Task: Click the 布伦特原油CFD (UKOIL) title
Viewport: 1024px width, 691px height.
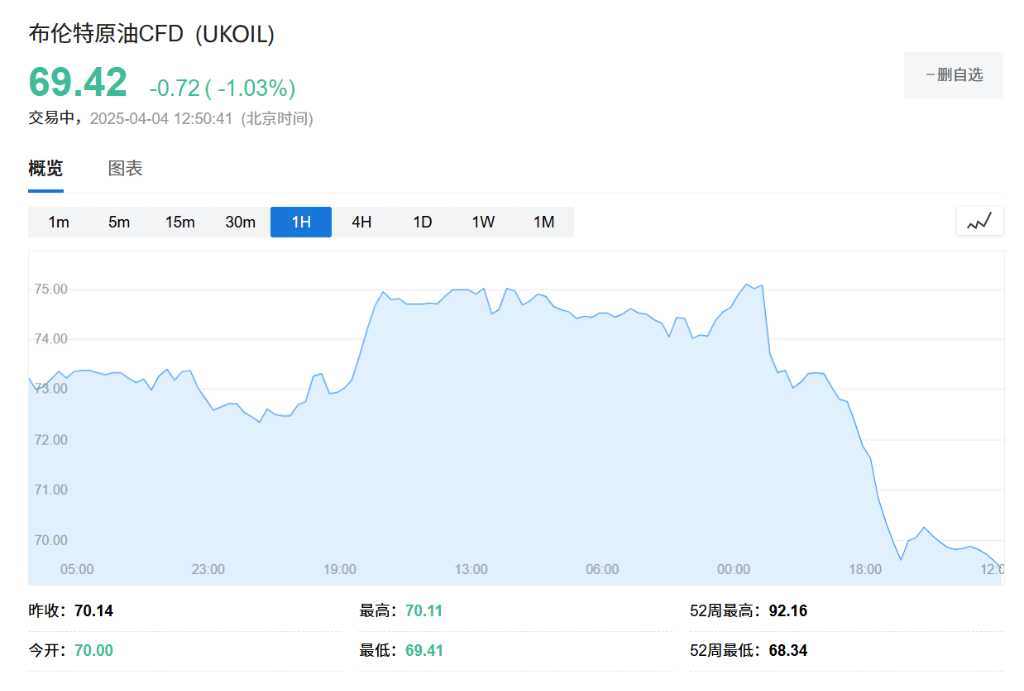Action: click(x=150, y=33)
